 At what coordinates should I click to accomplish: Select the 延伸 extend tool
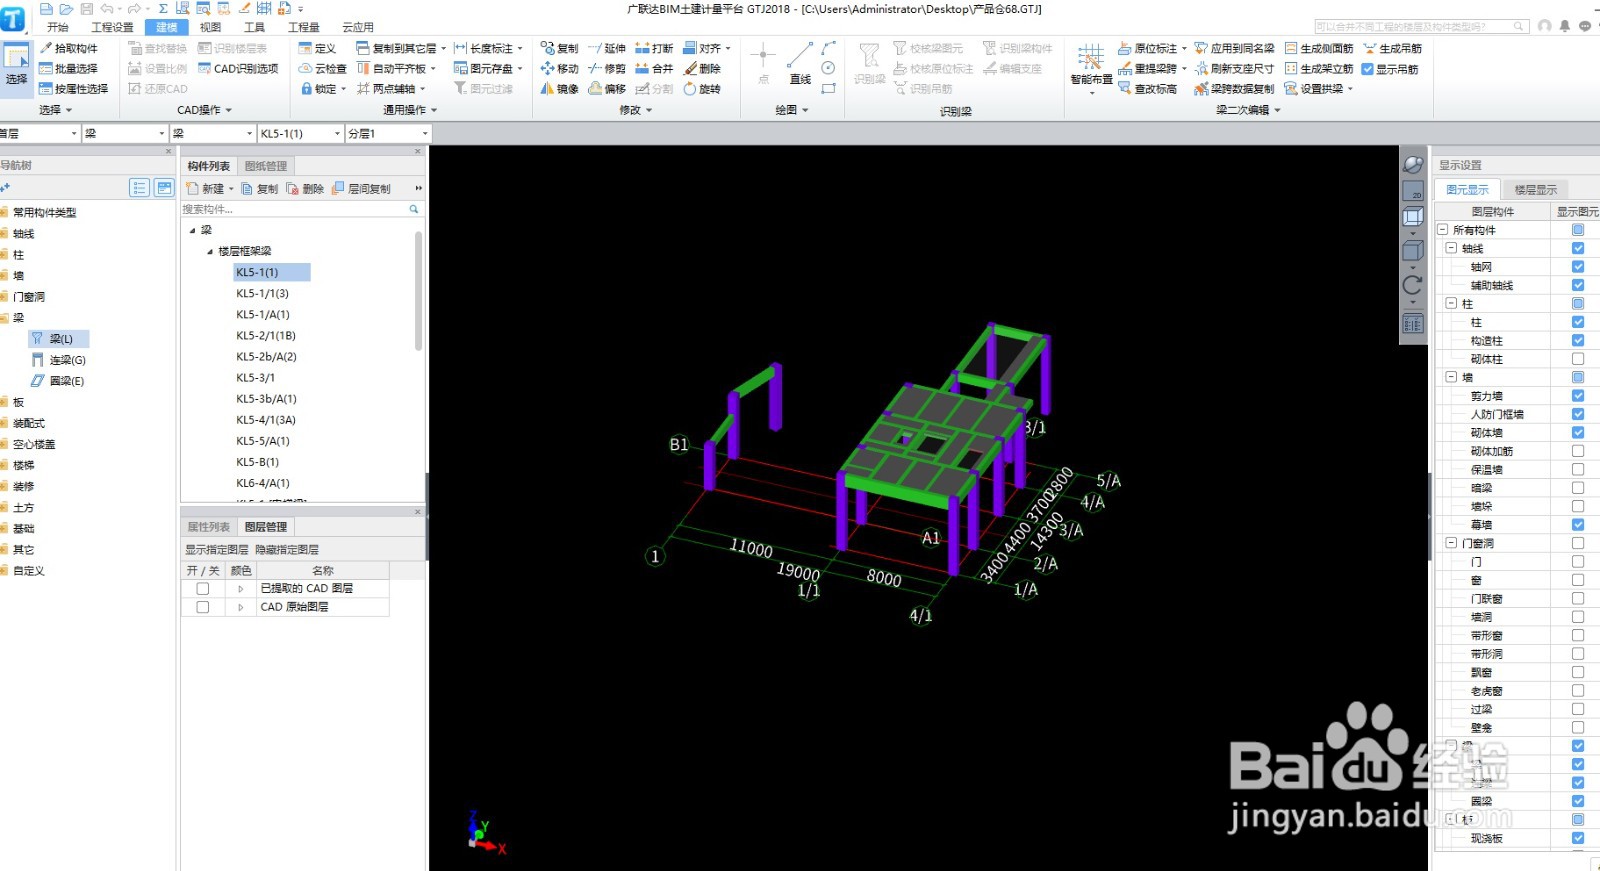pyautogui.click(x=607, y=48)
